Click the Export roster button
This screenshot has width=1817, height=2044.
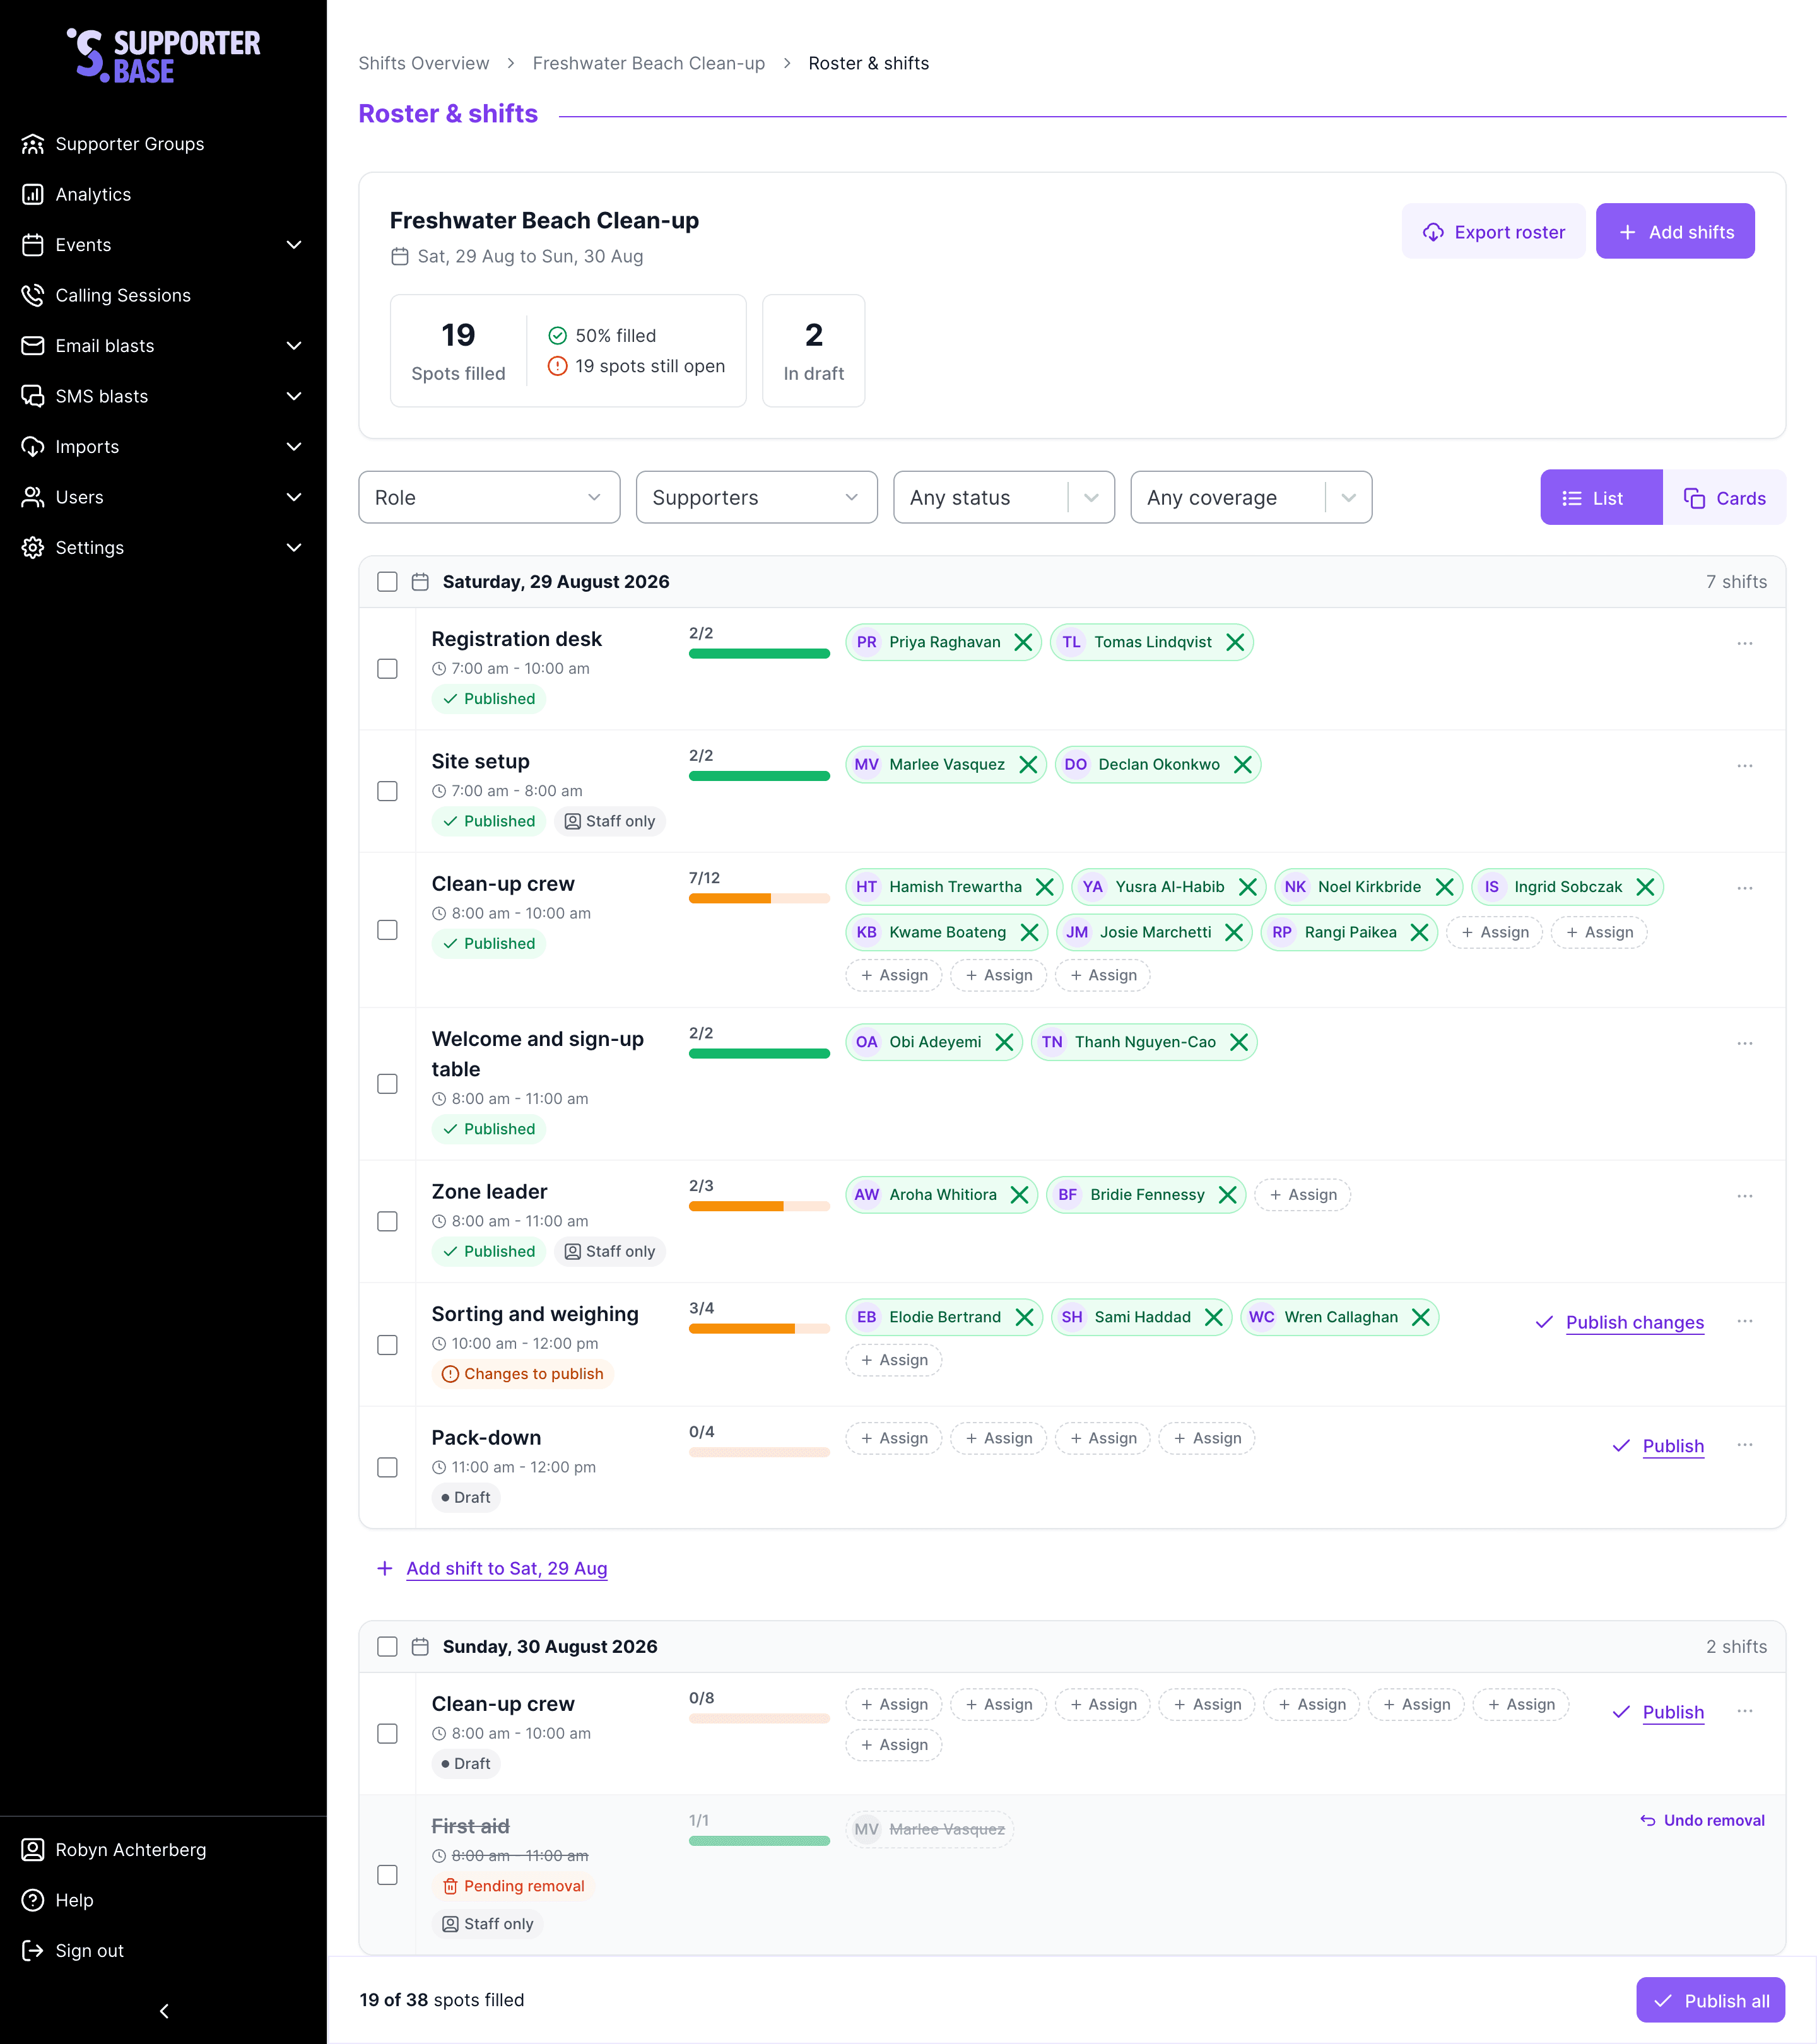tap(1493, 231)
